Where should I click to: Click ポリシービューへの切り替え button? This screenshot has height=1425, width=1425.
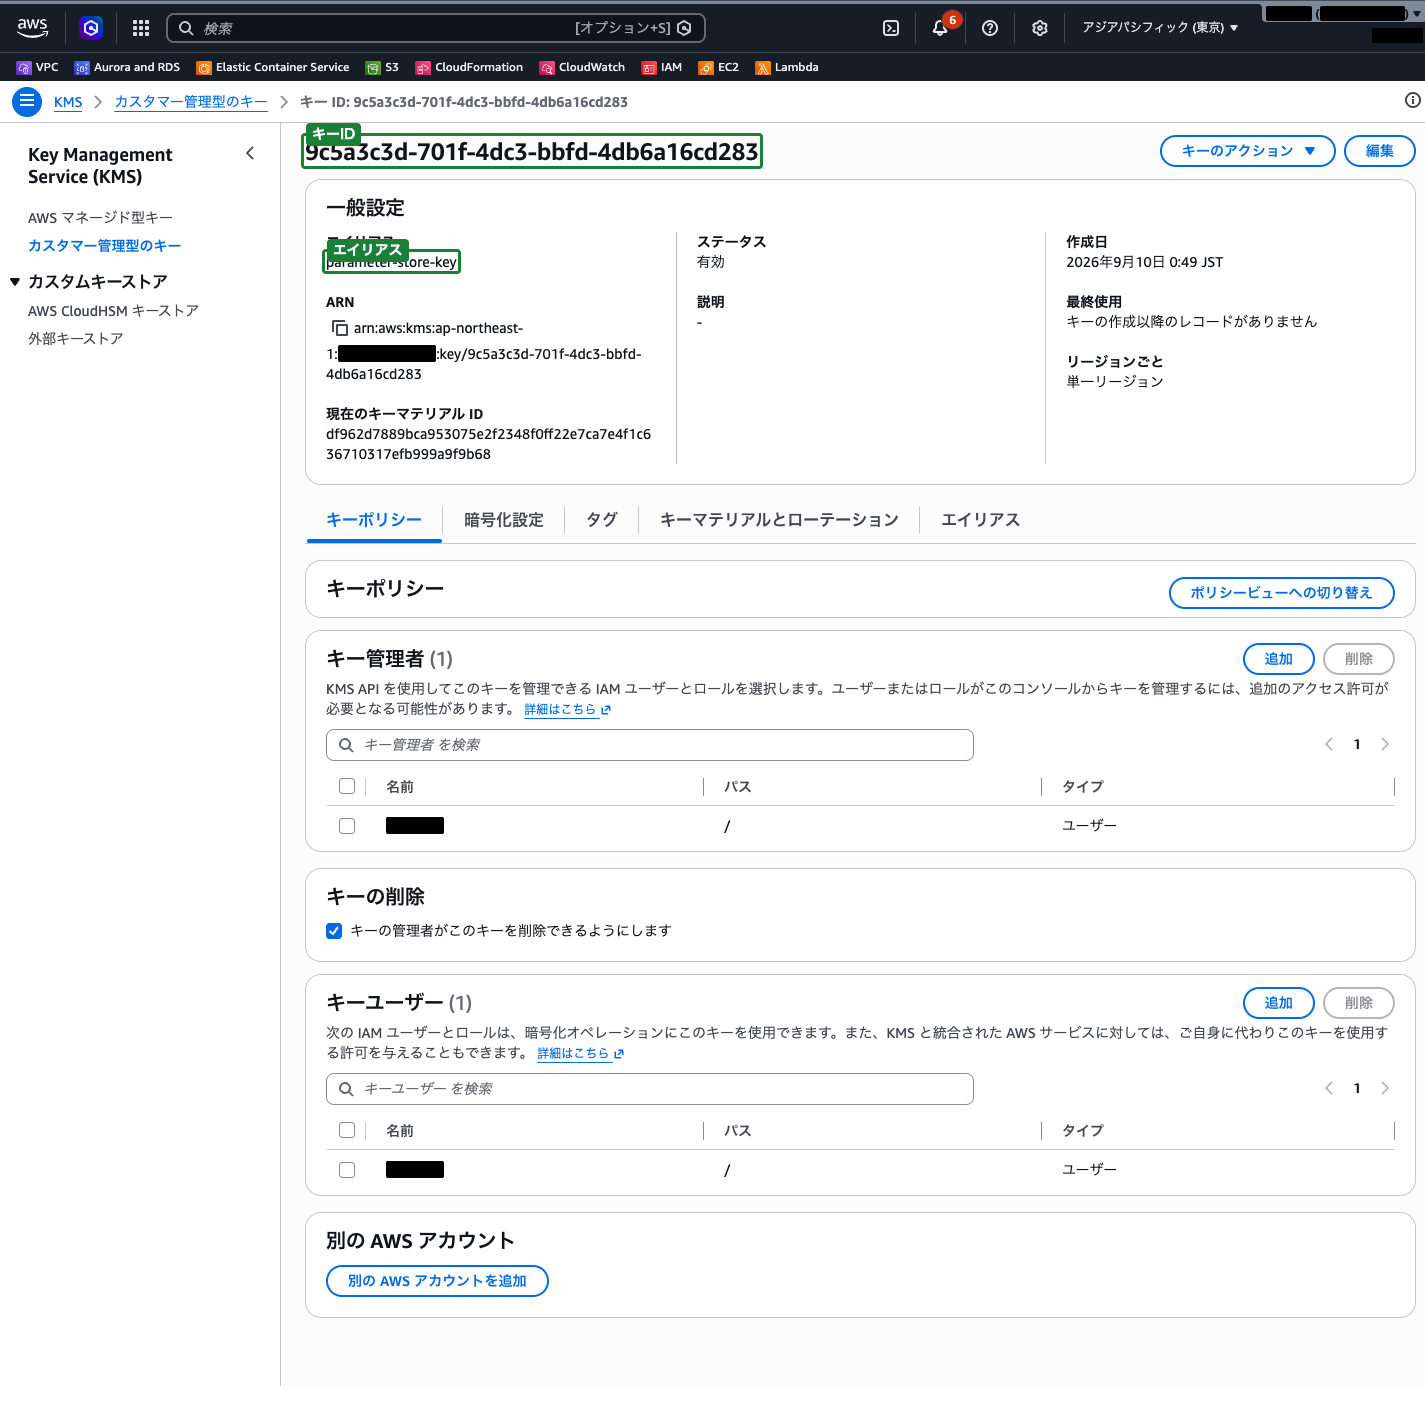1282,593
